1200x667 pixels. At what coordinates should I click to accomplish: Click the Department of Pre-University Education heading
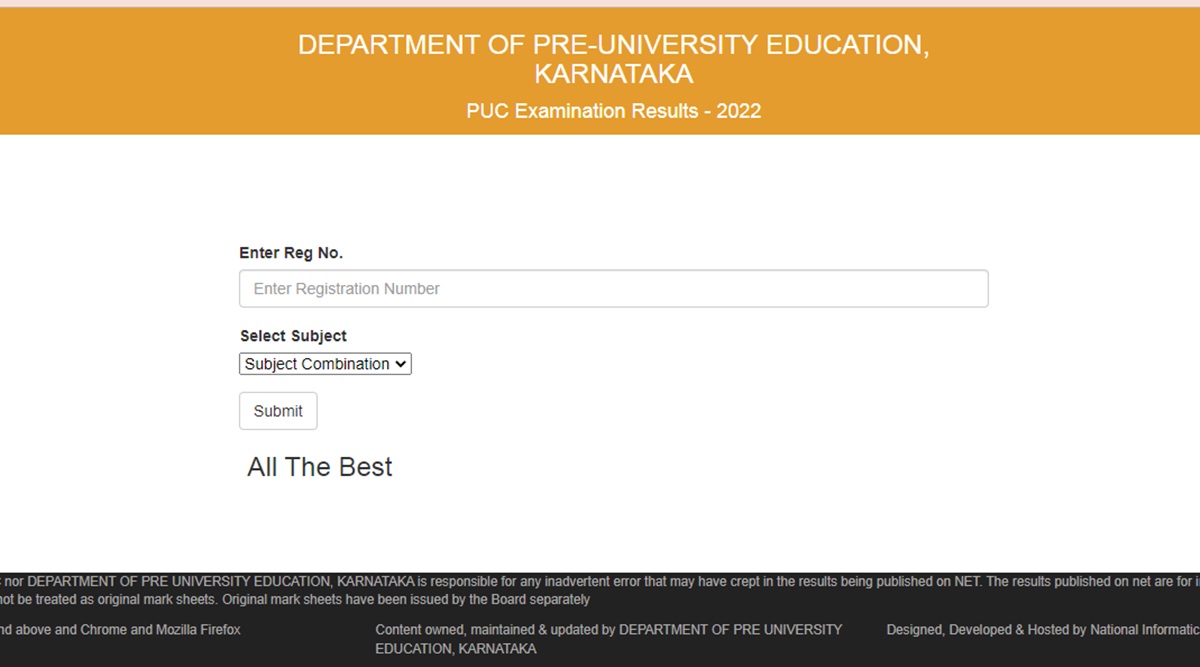[613, 46]
